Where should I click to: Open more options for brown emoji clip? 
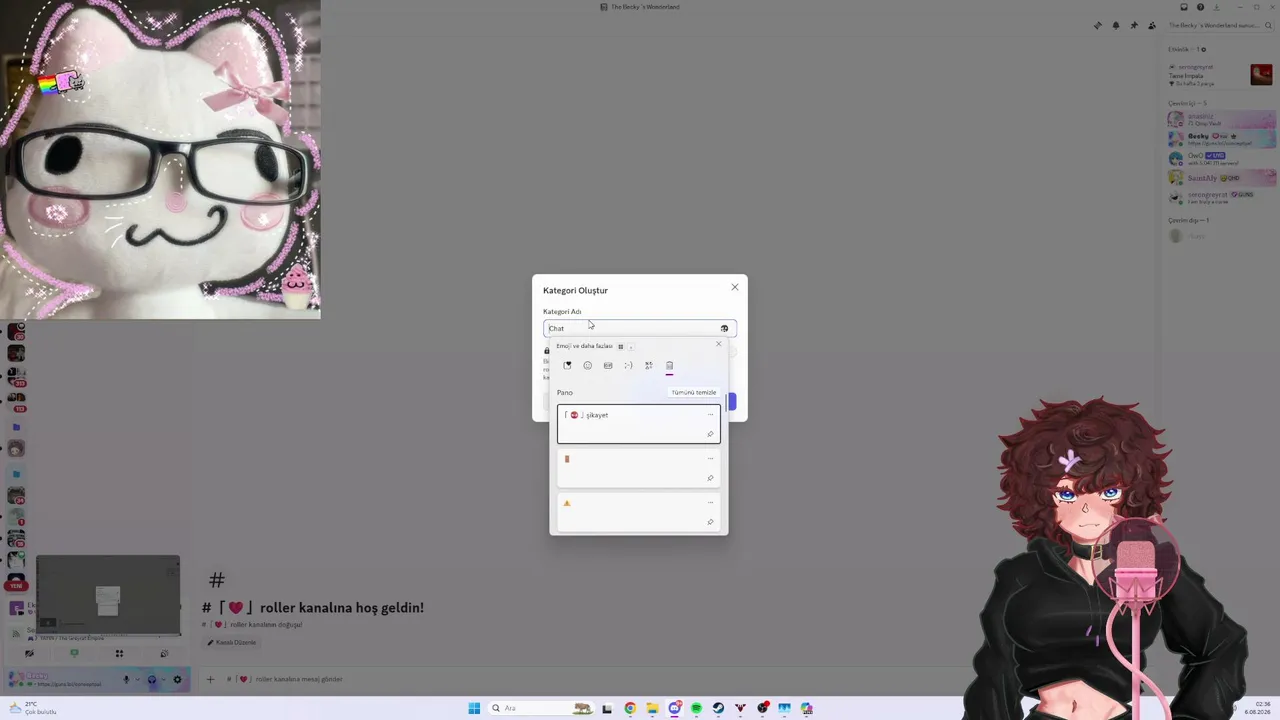click(711, 458)
